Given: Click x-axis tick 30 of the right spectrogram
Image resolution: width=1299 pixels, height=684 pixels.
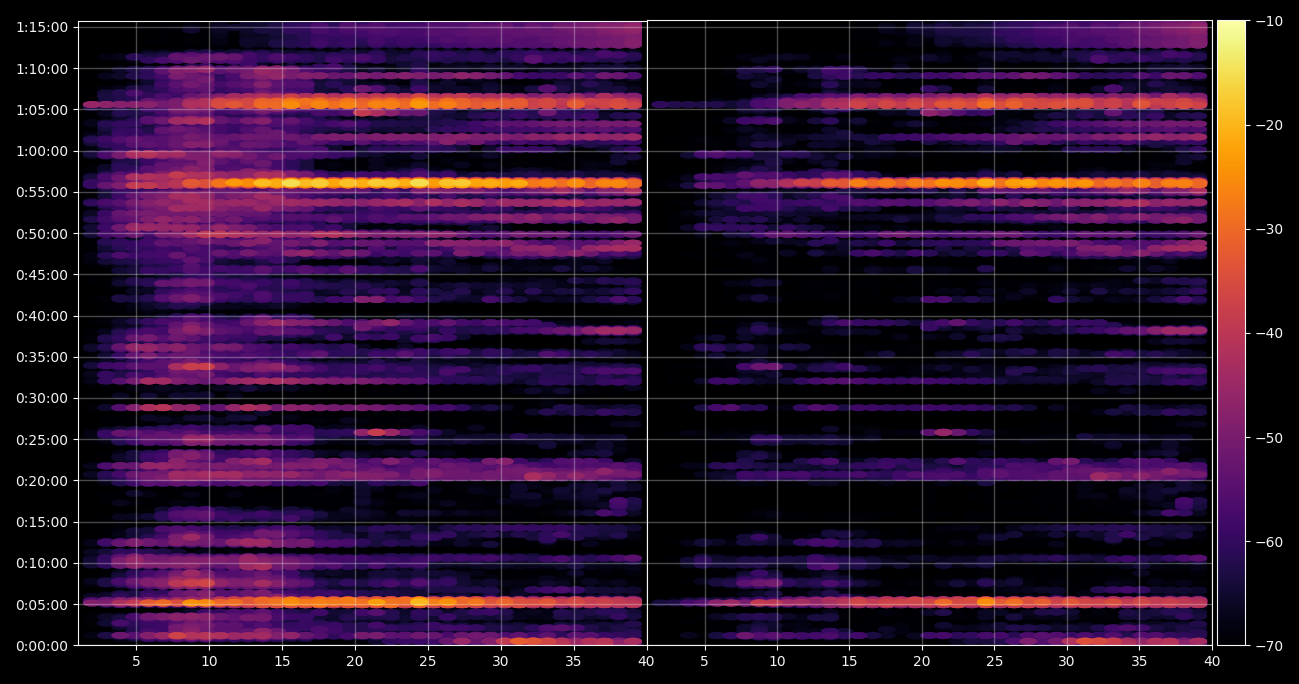Looking at the screenshot, I should pyautogui.click(x=1067, y=661).
